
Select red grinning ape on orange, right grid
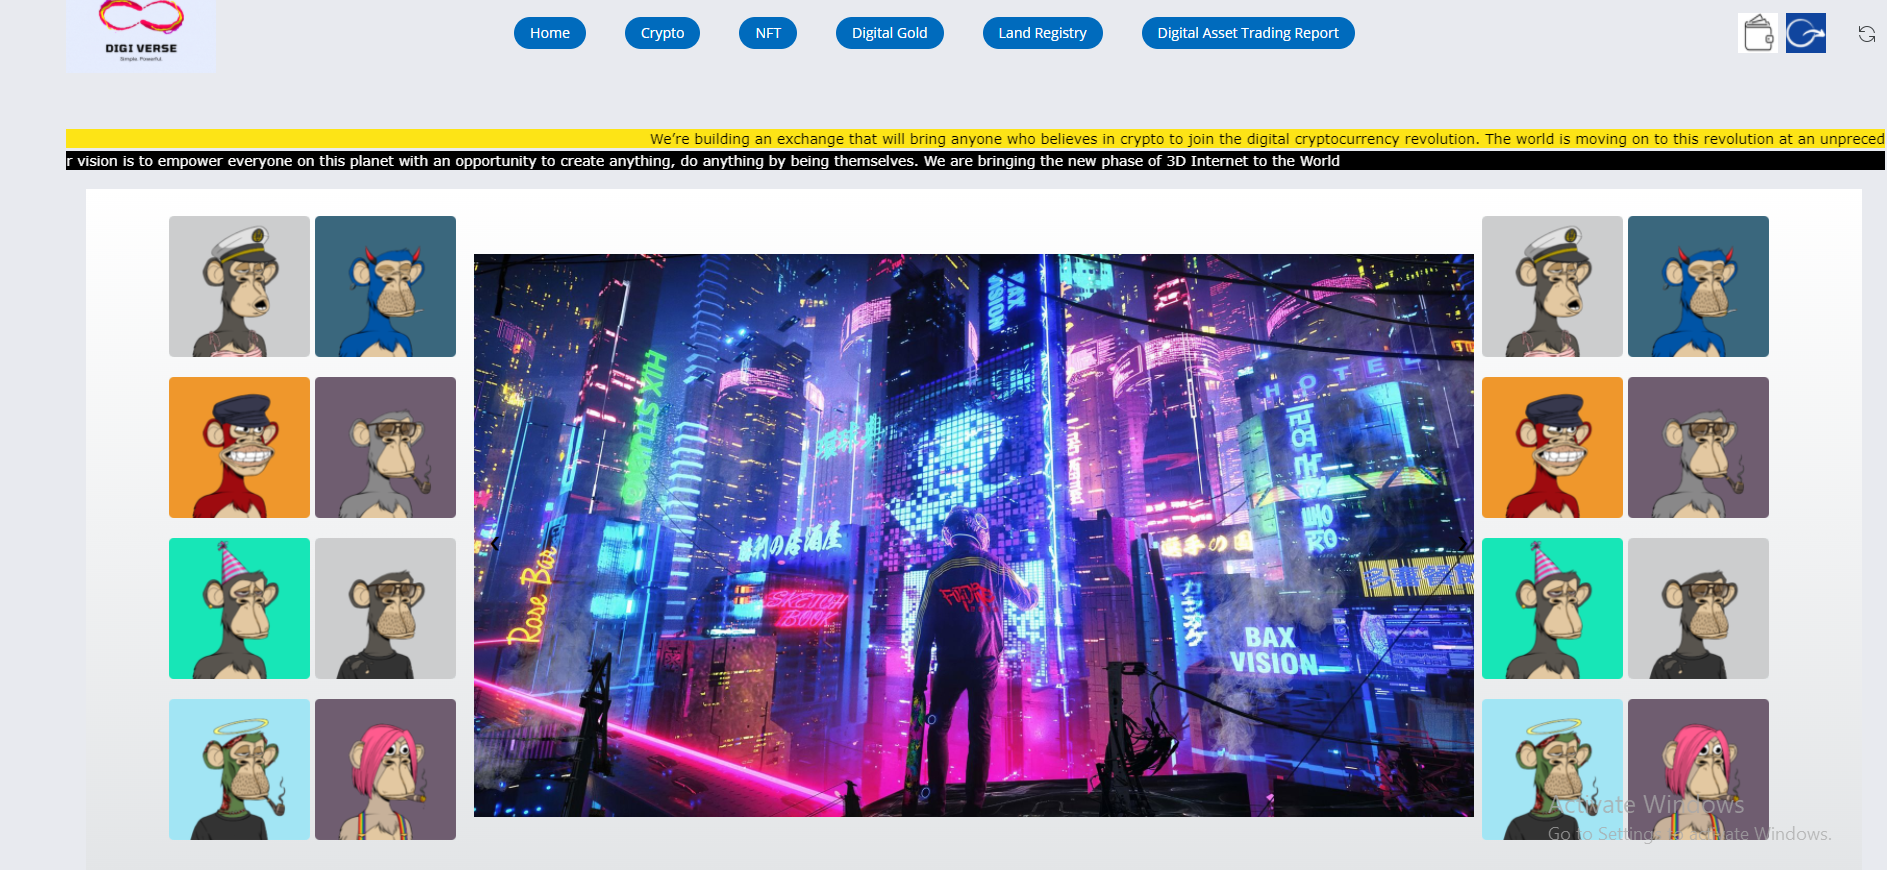(x=1552, y=447)
